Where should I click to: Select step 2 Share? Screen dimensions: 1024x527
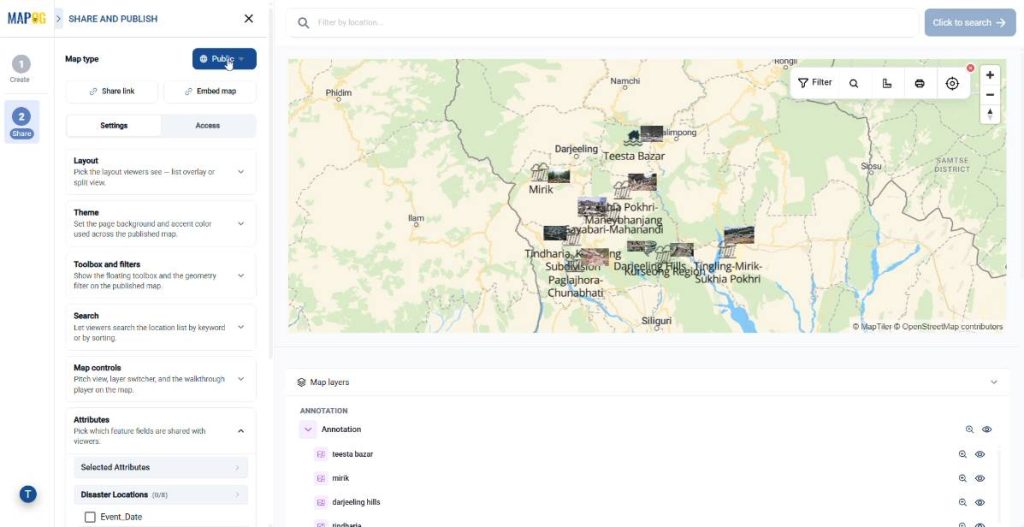[x=22, y=122]
